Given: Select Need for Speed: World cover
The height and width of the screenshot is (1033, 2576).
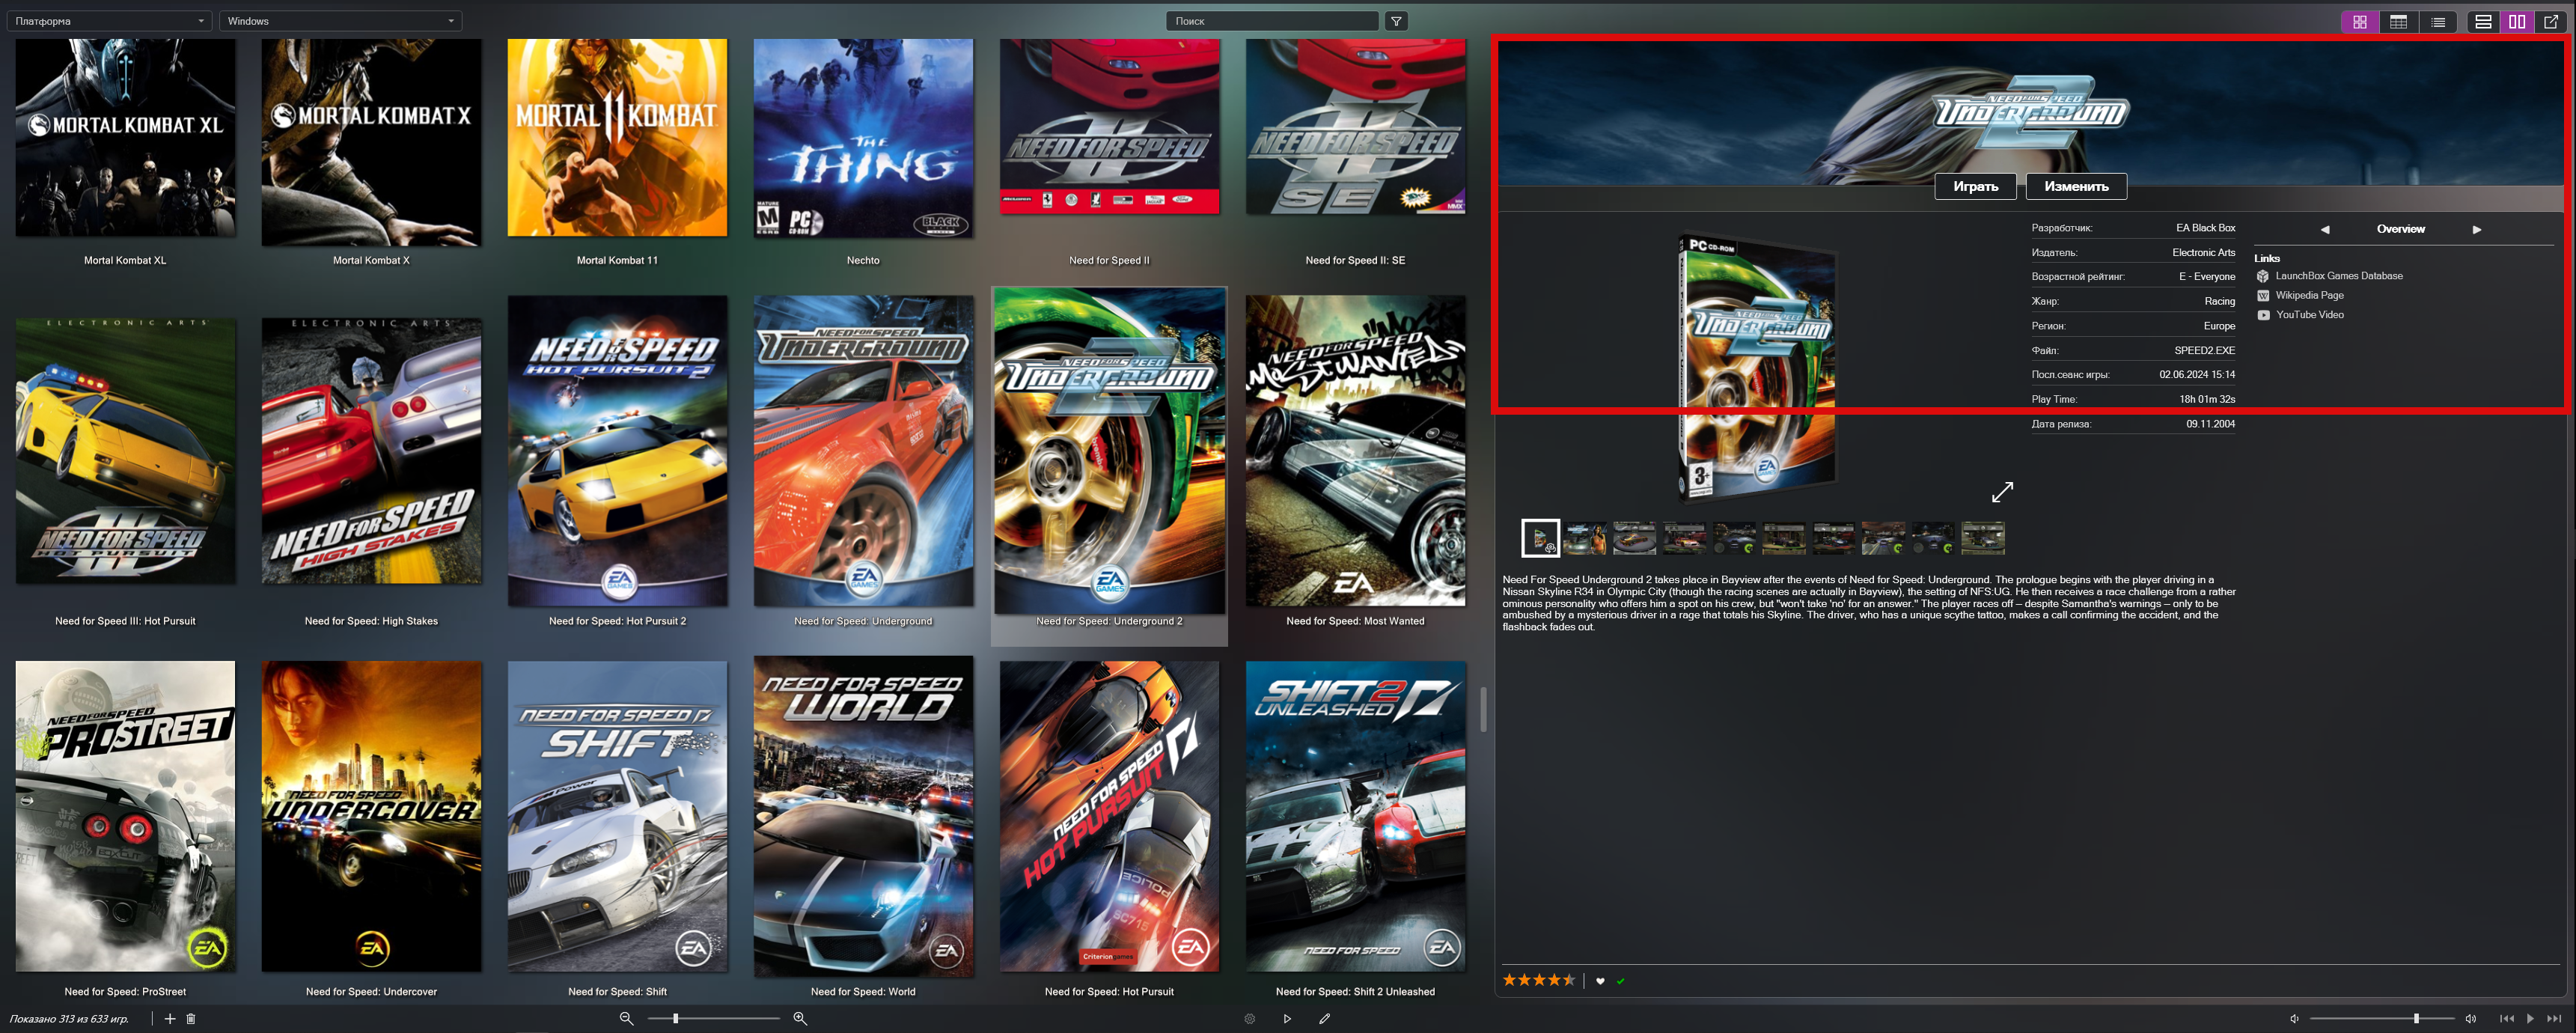Looking at the screenshot, I should (x=863, y=816).
